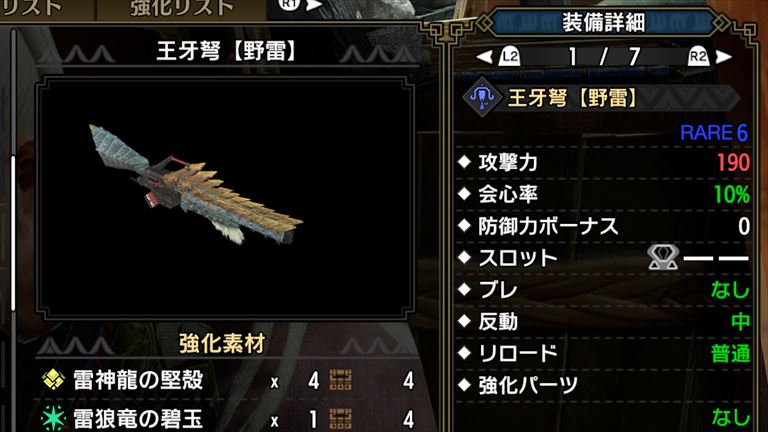Click the R2 next page button icon
The image size is (768, 432).
698,57
